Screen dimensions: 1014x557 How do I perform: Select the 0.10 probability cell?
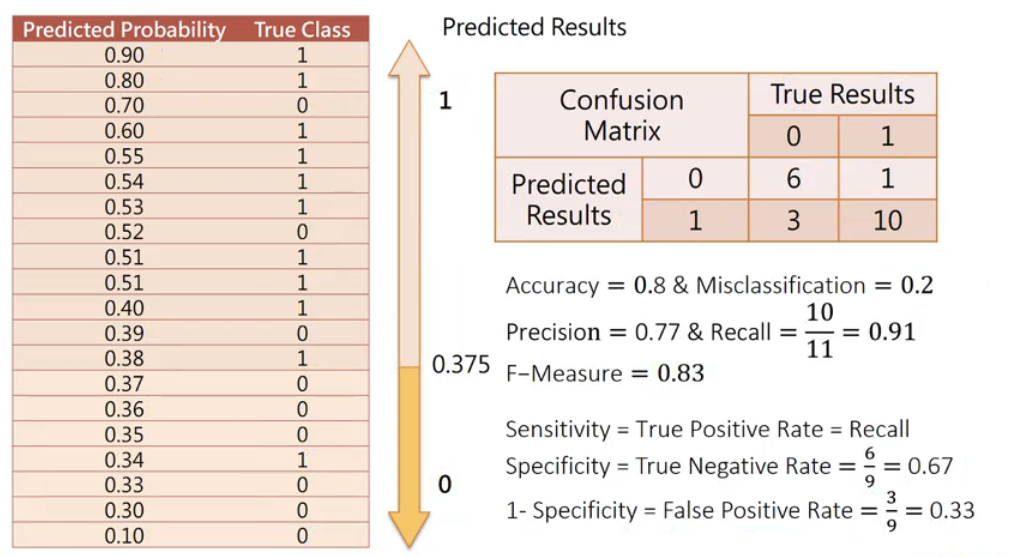[124, 536]
